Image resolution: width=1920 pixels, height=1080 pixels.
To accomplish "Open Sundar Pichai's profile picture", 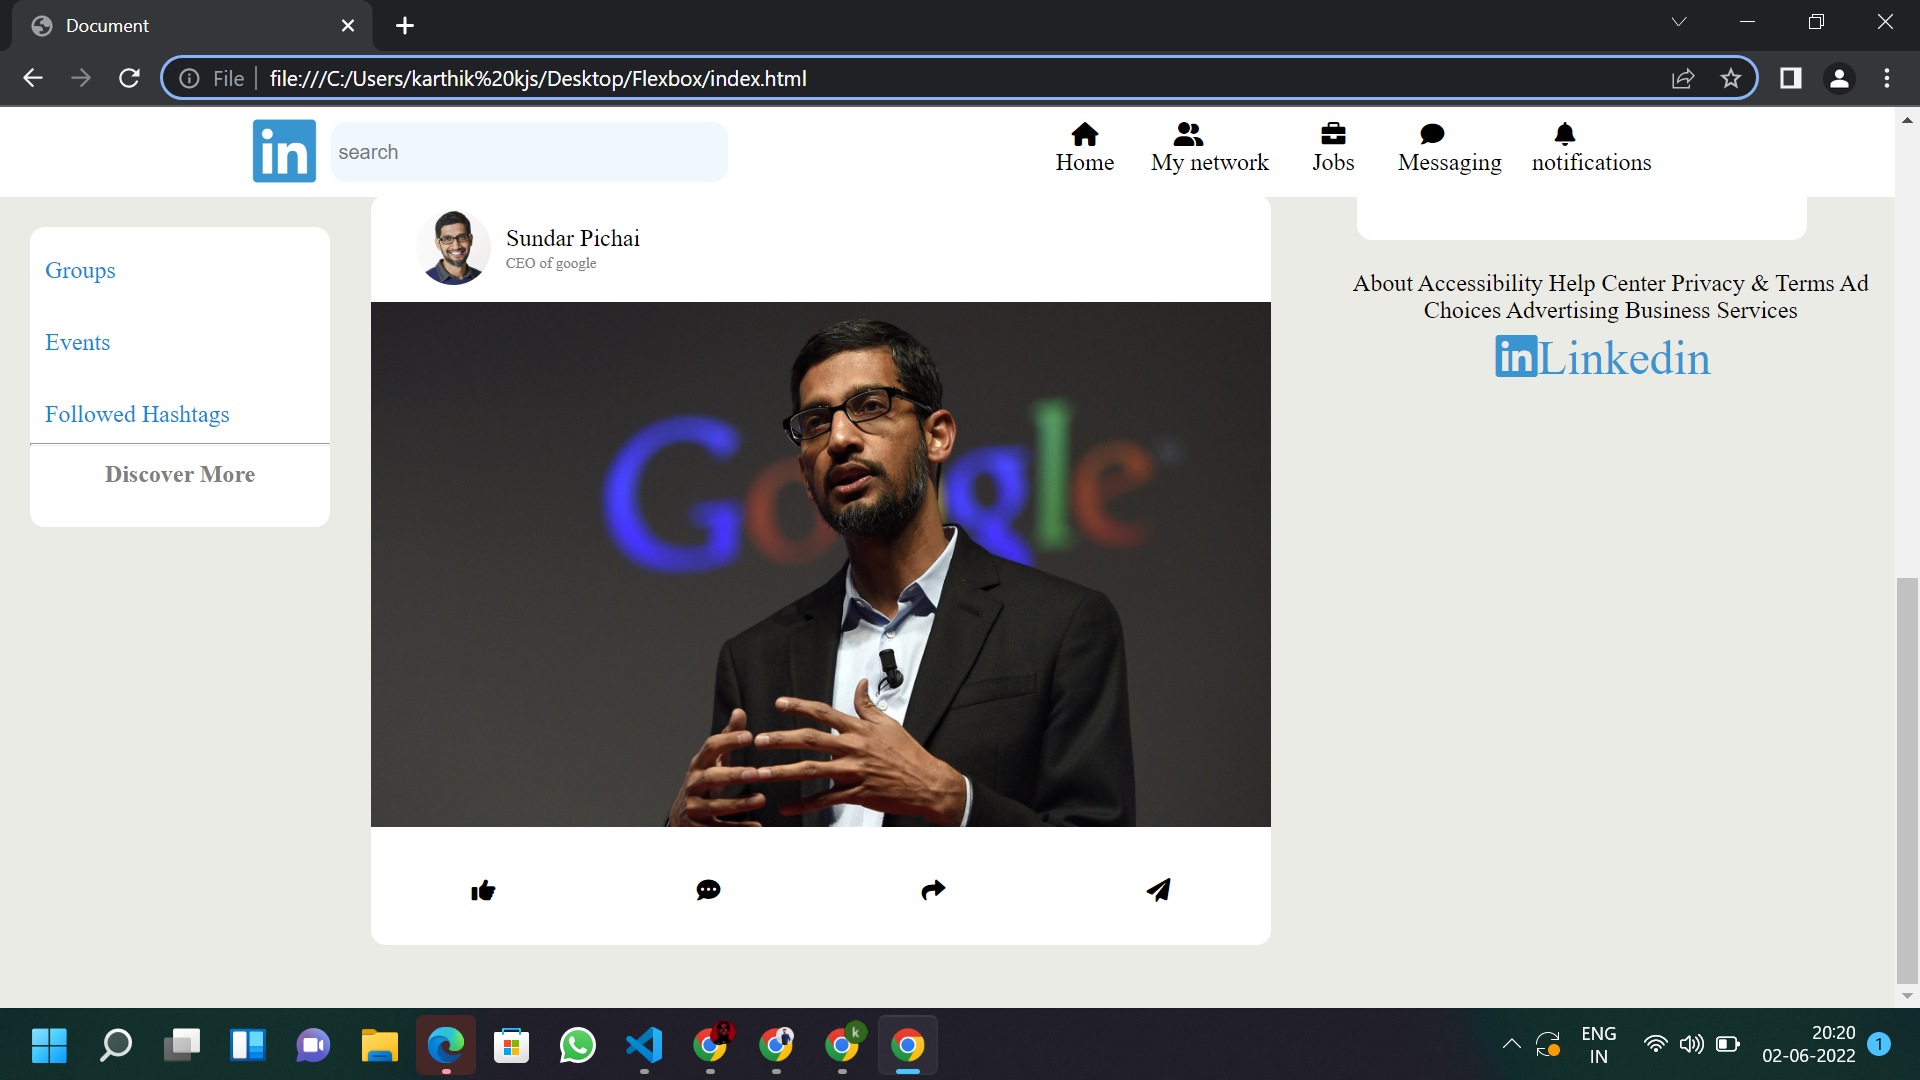I will [x=453, y=246].
